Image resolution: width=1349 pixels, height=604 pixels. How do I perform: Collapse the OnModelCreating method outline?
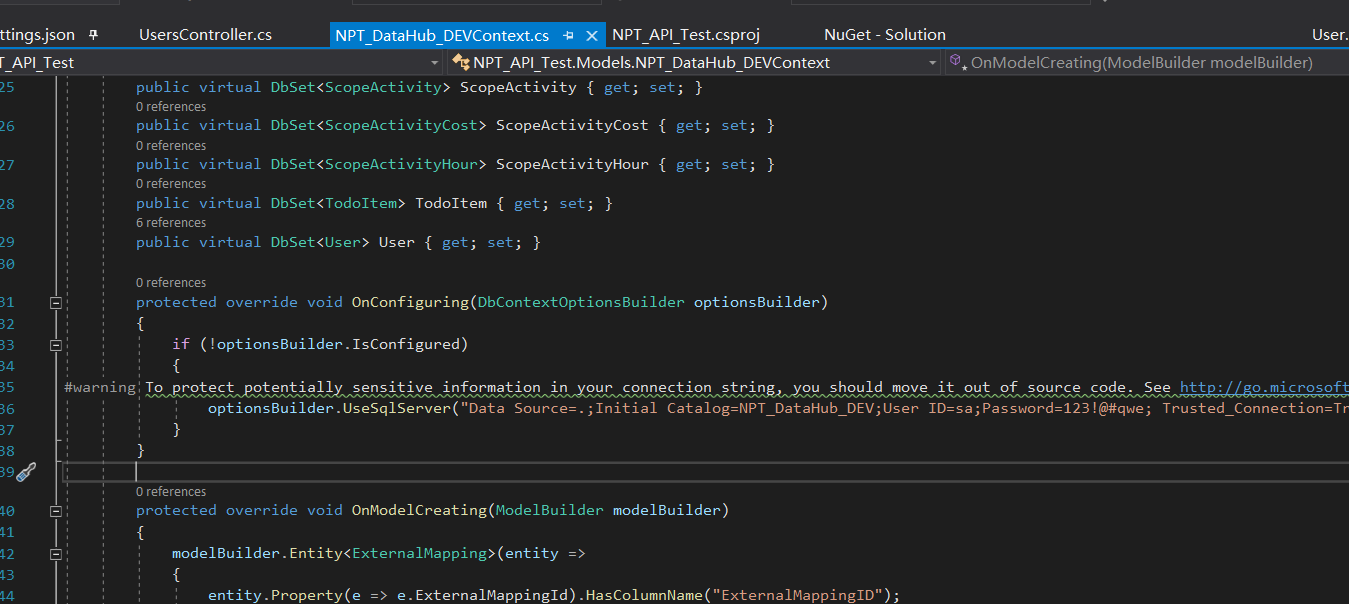coord(56,511)
